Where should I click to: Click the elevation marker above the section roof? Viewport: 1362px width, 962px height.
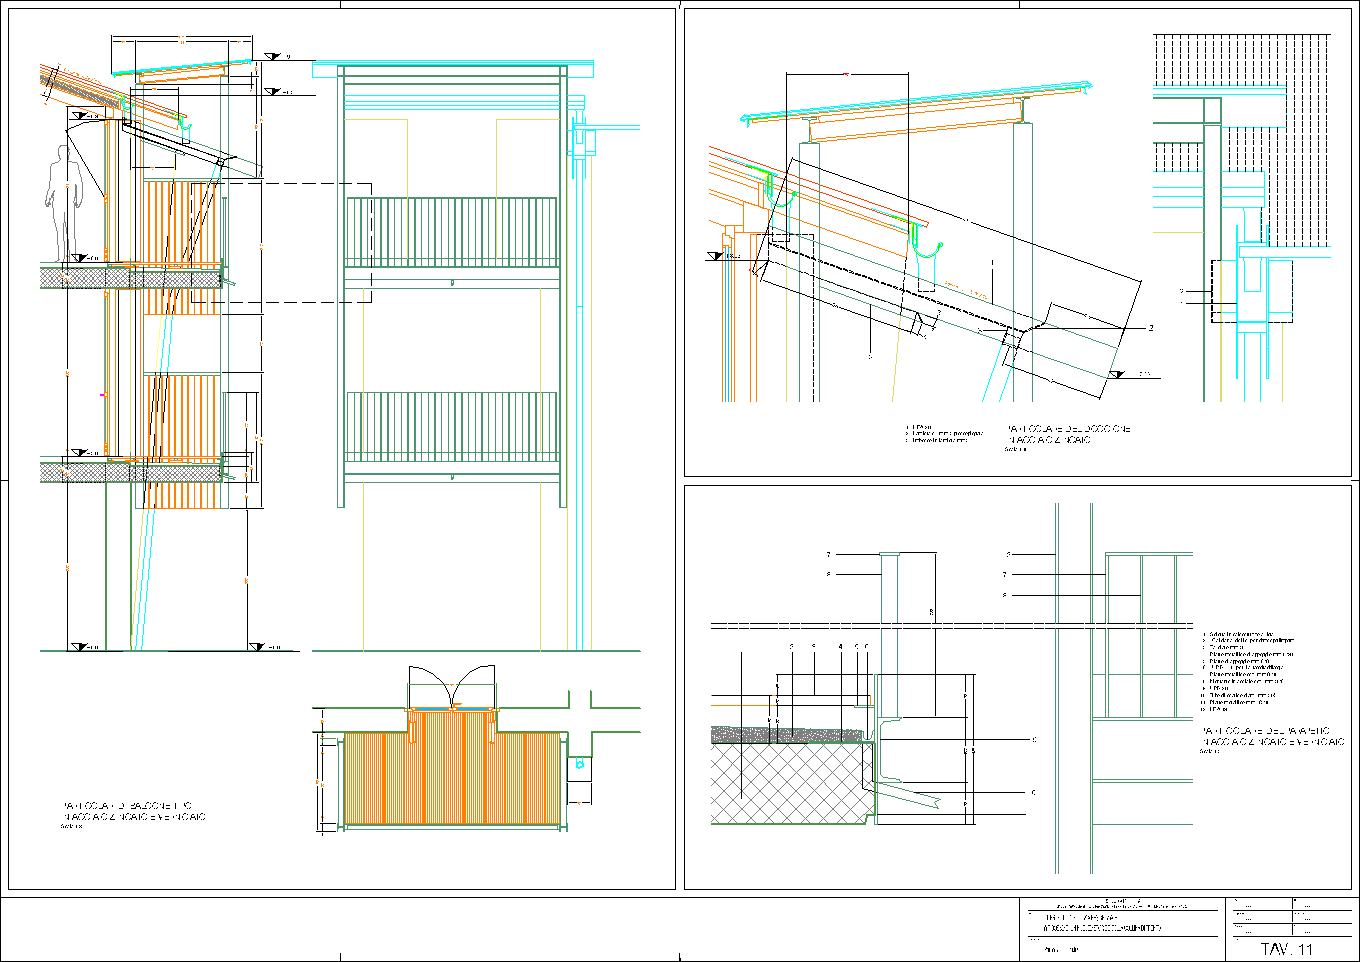tap(273, 57)
